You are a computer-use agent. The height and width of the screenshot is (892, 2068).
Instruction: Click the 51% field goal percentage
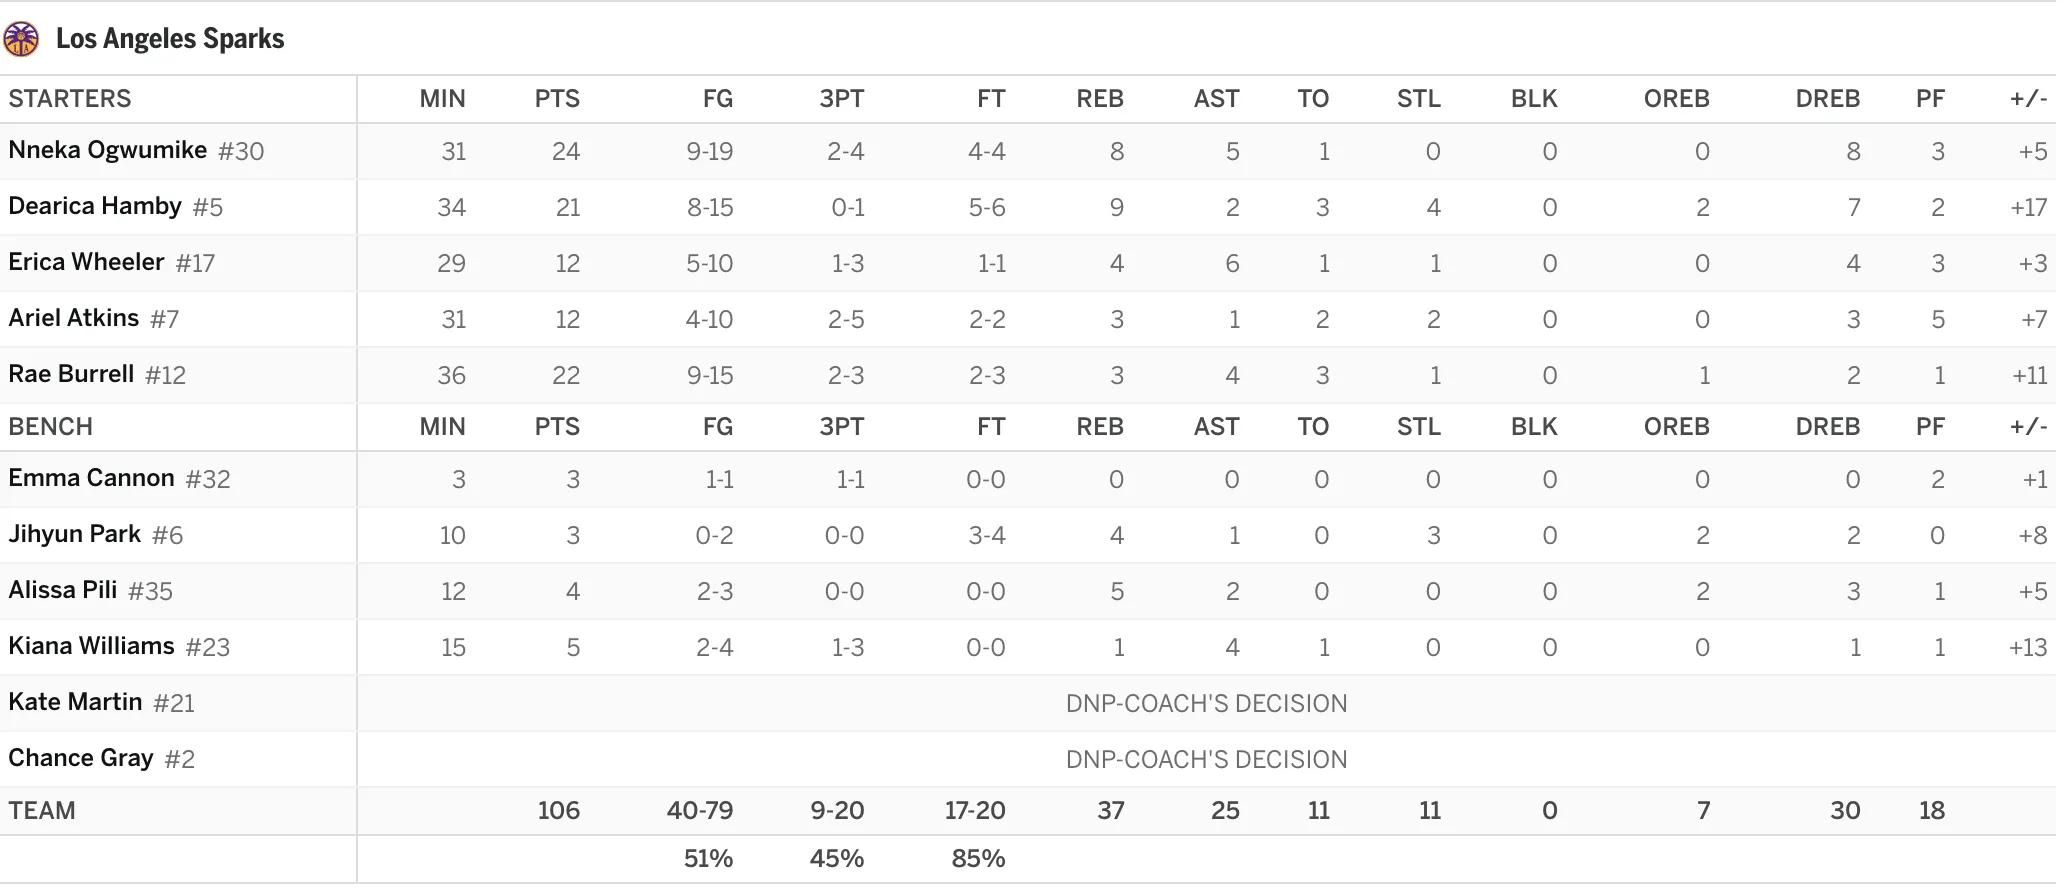click(708, 859)
